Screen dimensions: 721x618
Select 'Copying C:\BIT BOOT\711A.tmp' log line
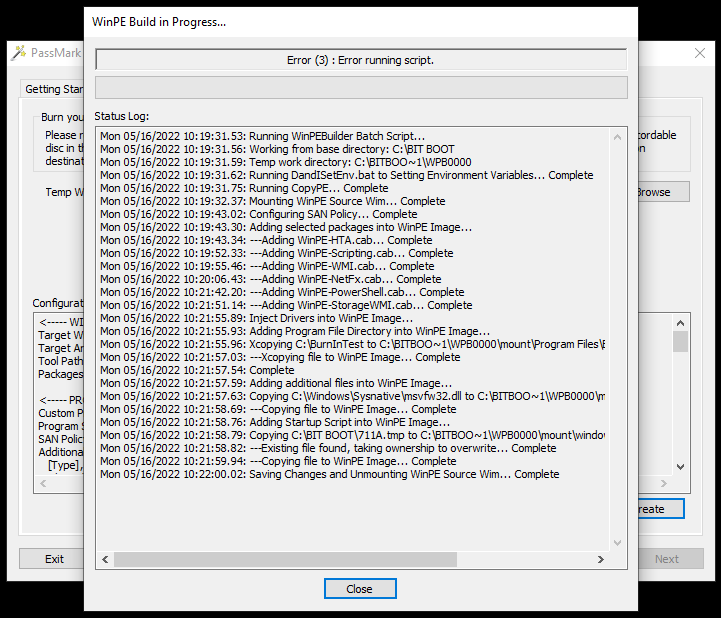click(x=353, y=435)
